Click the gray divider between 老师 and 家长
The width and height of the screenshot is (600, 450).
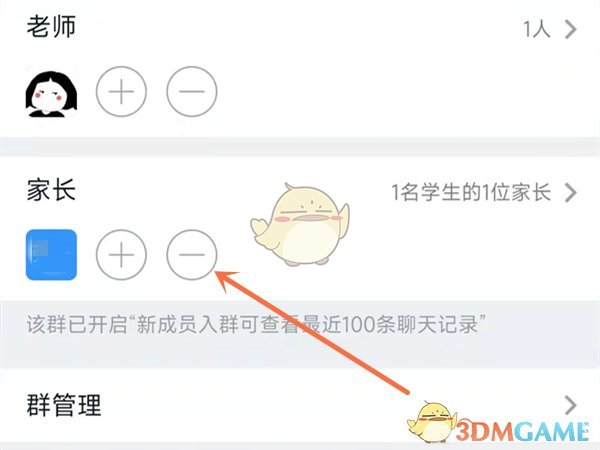pyautogui.click(x=300, y=147)
